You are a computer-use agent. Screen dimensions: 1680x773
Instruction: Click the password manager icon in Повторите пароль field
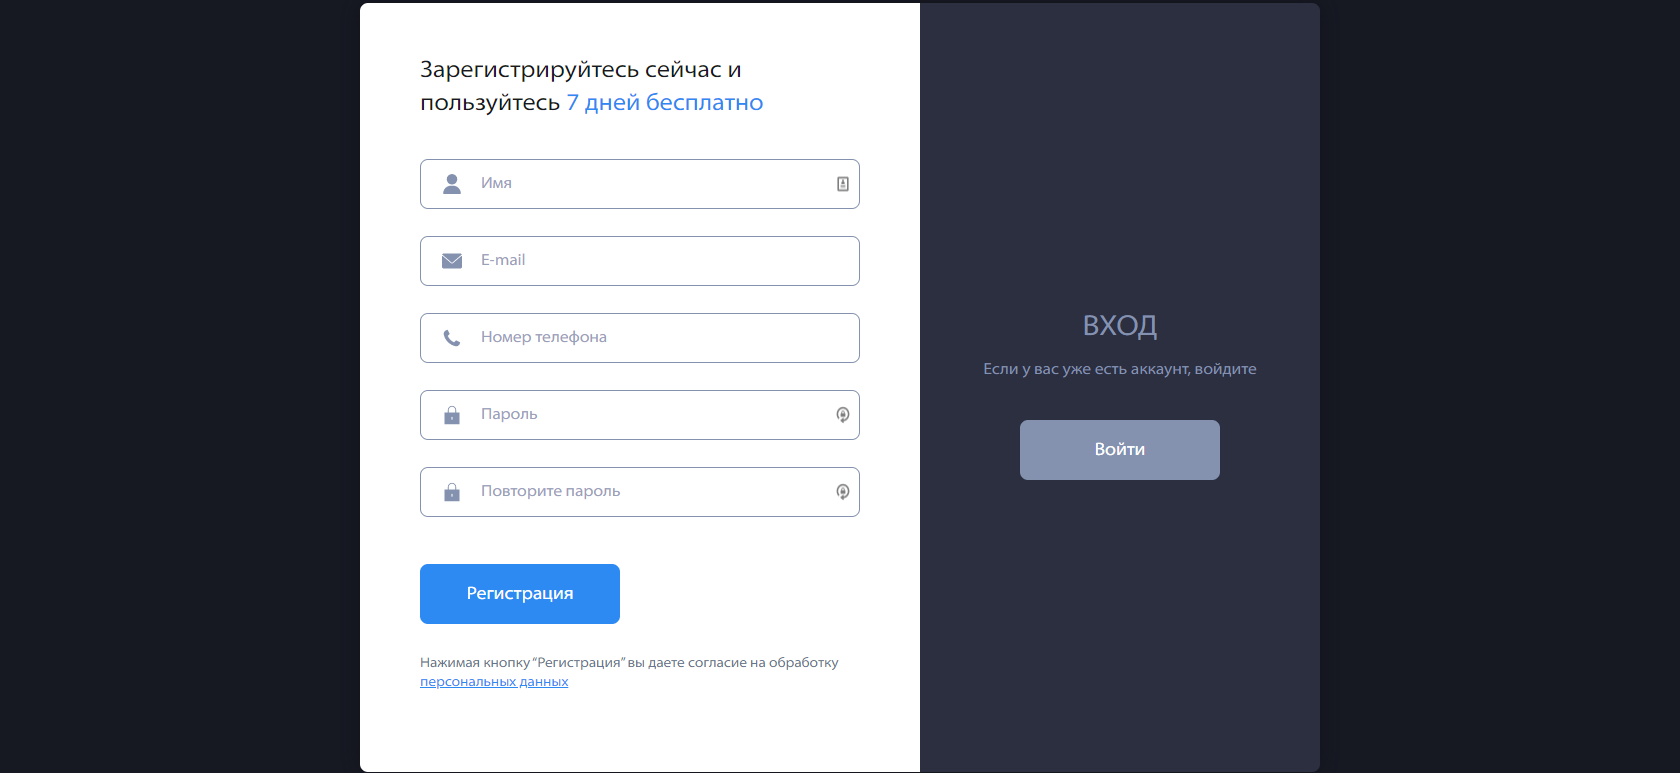pyautogui.click(x=843, y=492)
